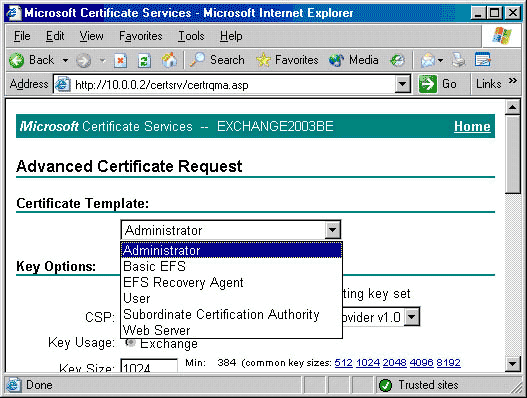Click the 4096 key size link

click(421, 363)
